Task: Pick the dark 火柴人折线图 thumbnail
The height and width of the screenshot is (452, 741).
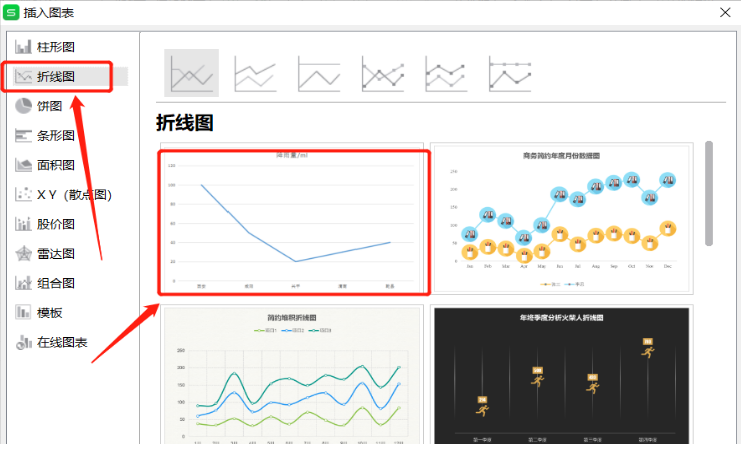Action: tap(562, 374)
